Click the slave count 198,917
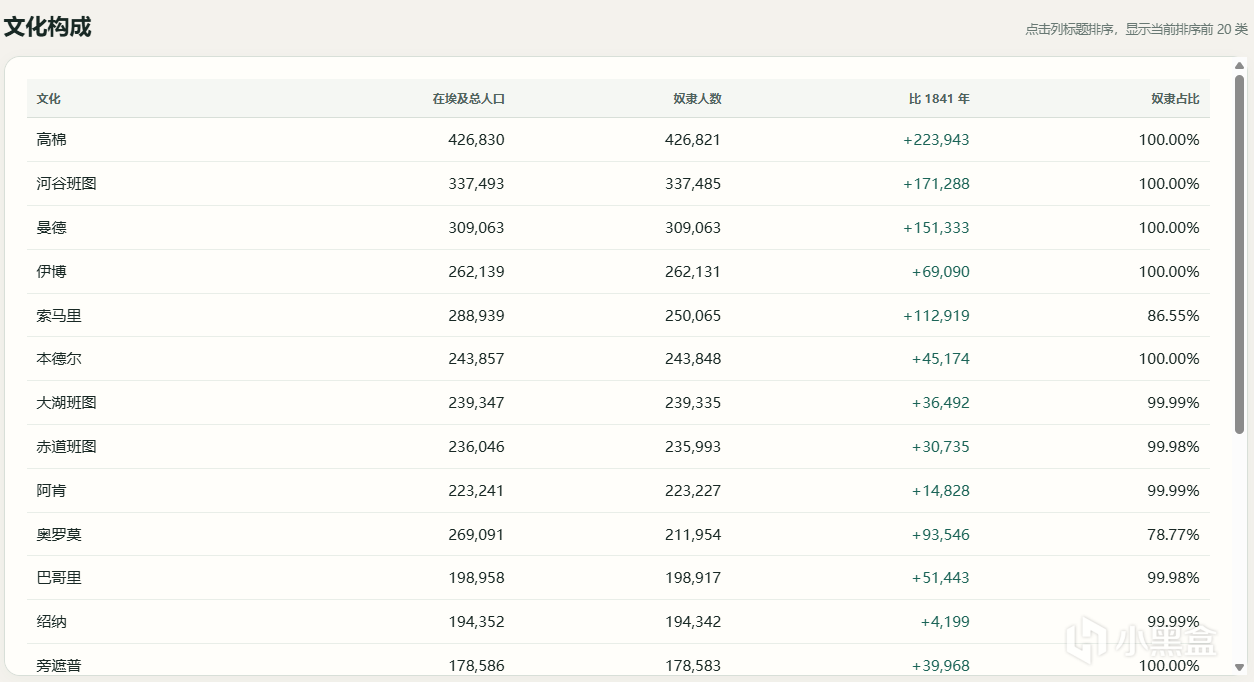The image size is (1254, 682). (x=693, y=578)
